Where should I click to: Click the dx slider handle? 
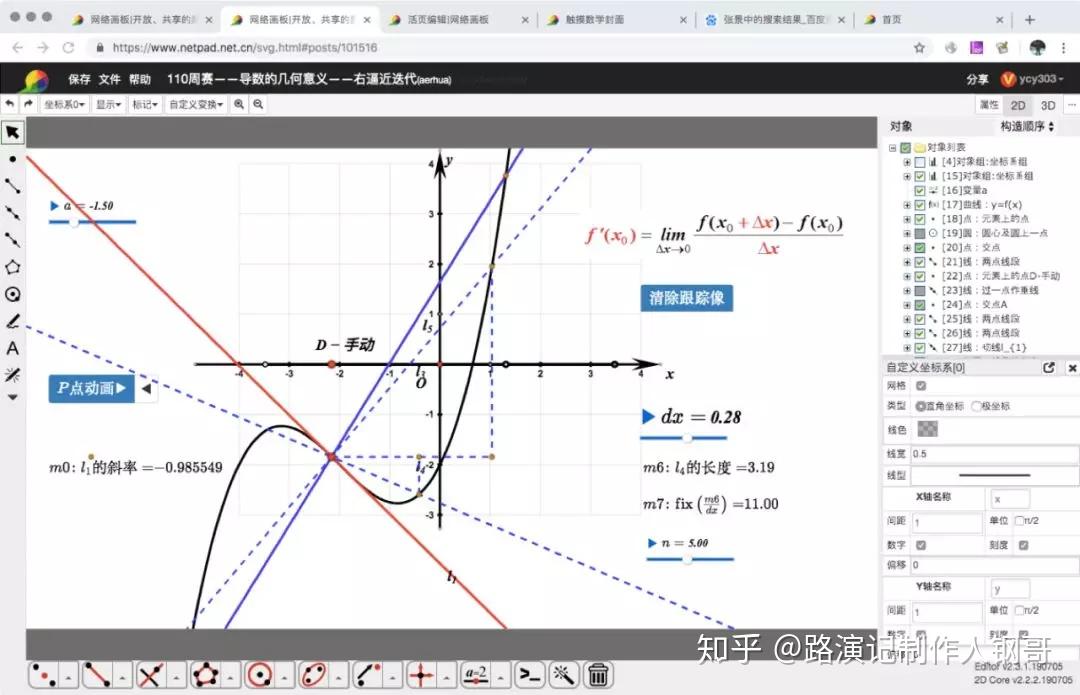(x=687, y=438)
